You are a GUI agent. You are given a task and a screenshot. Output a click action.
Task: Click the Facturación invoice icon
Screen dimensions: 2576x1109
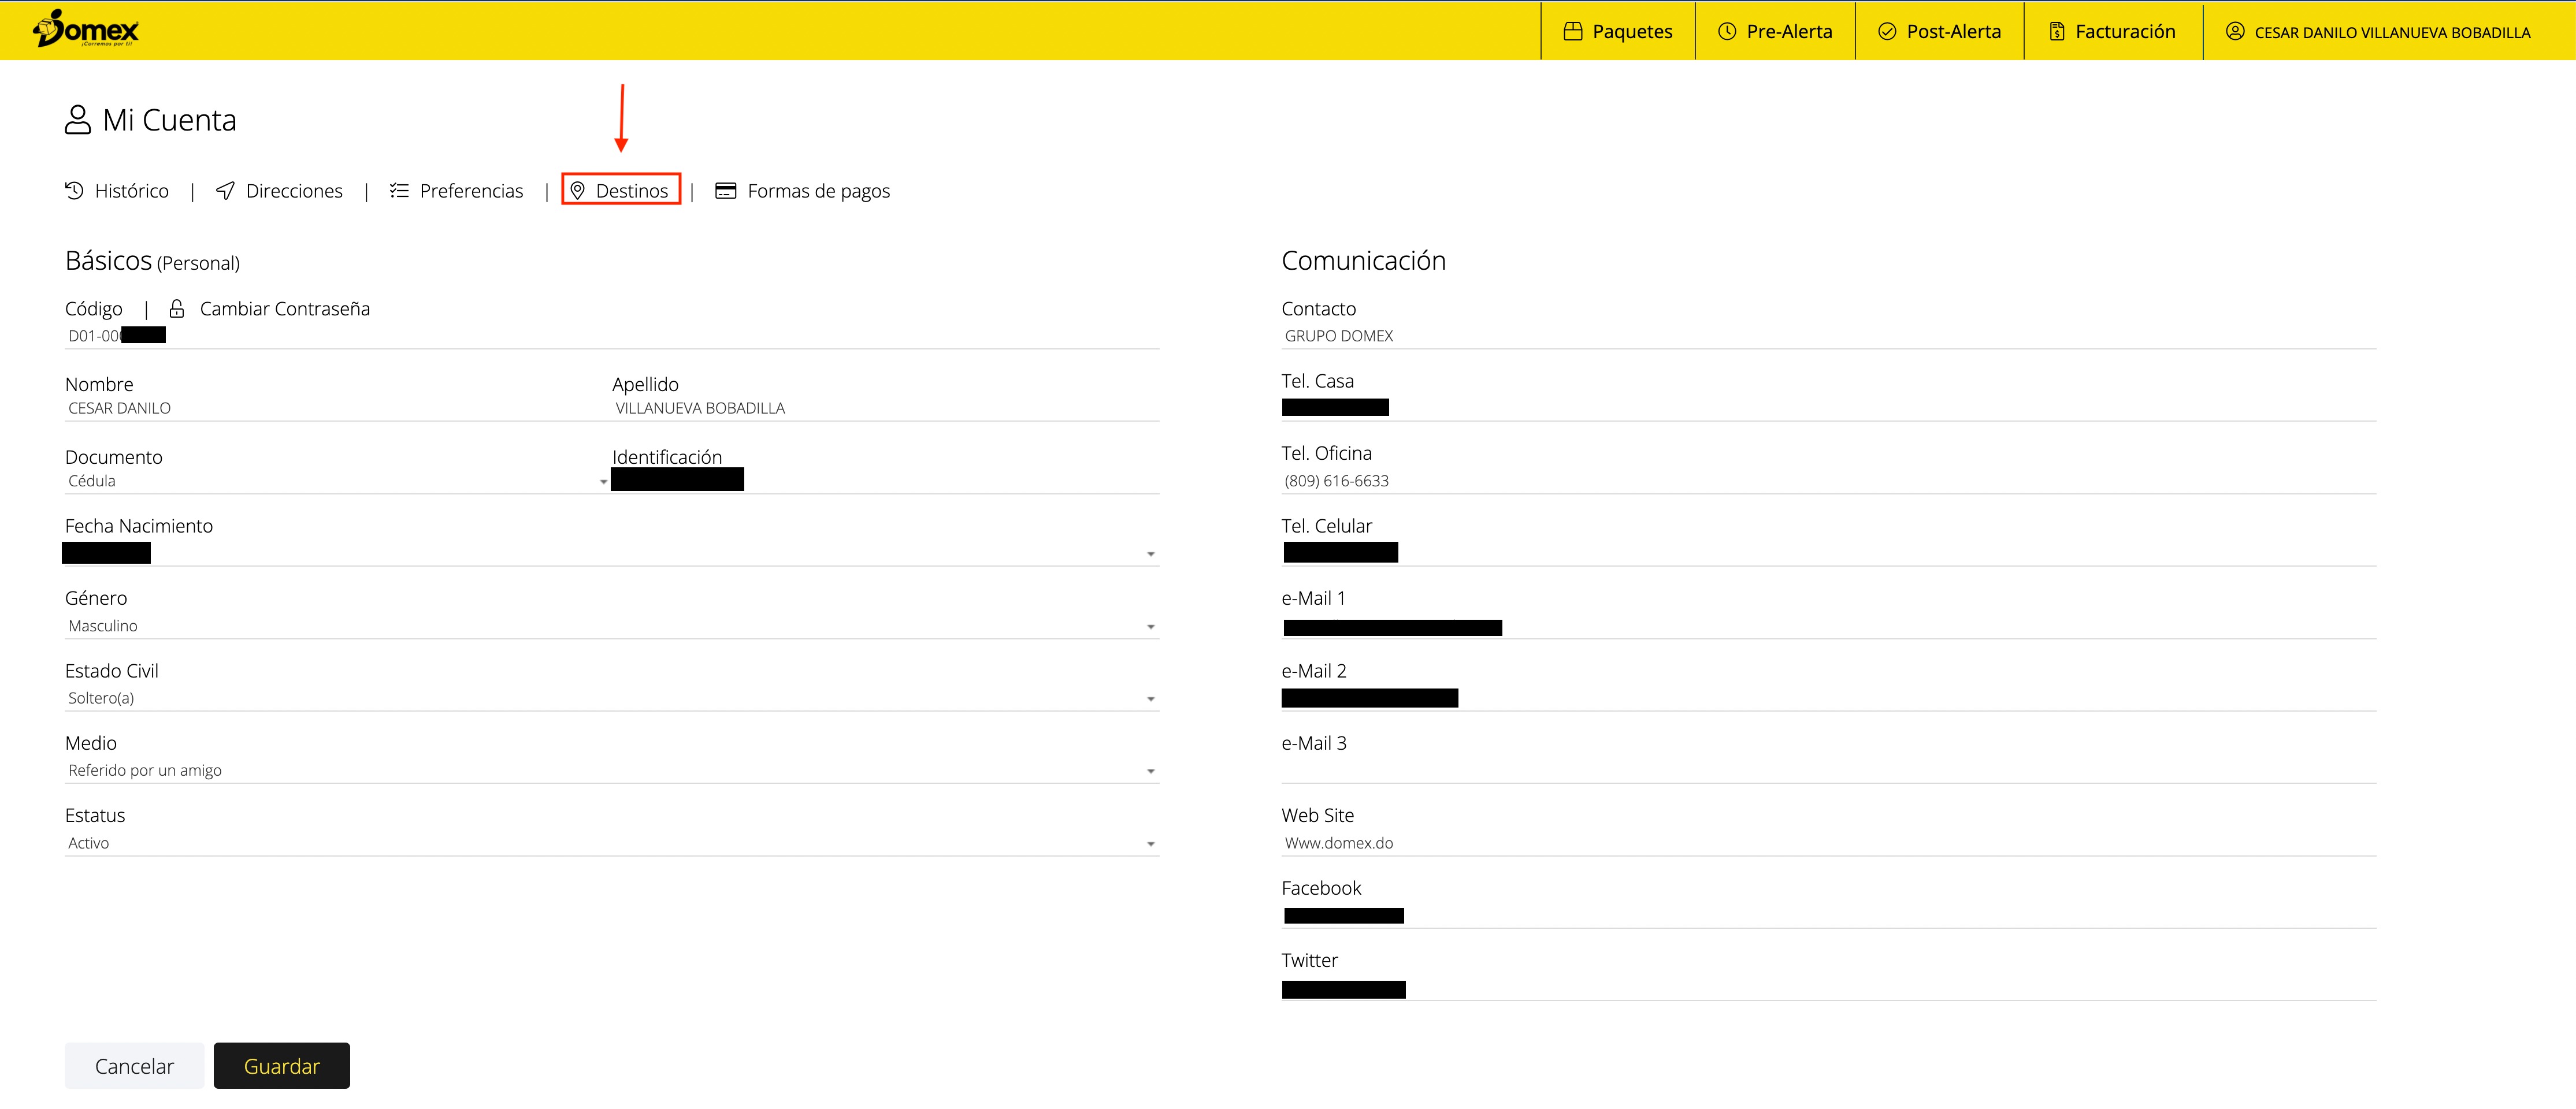pyautogui.click(x=2057, y=31)
